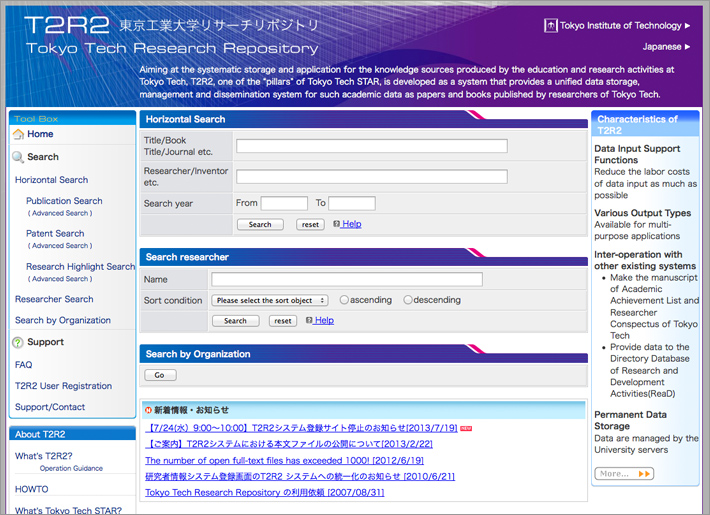Focus the Title/Book Title/Journal input field

click(372, 146)
